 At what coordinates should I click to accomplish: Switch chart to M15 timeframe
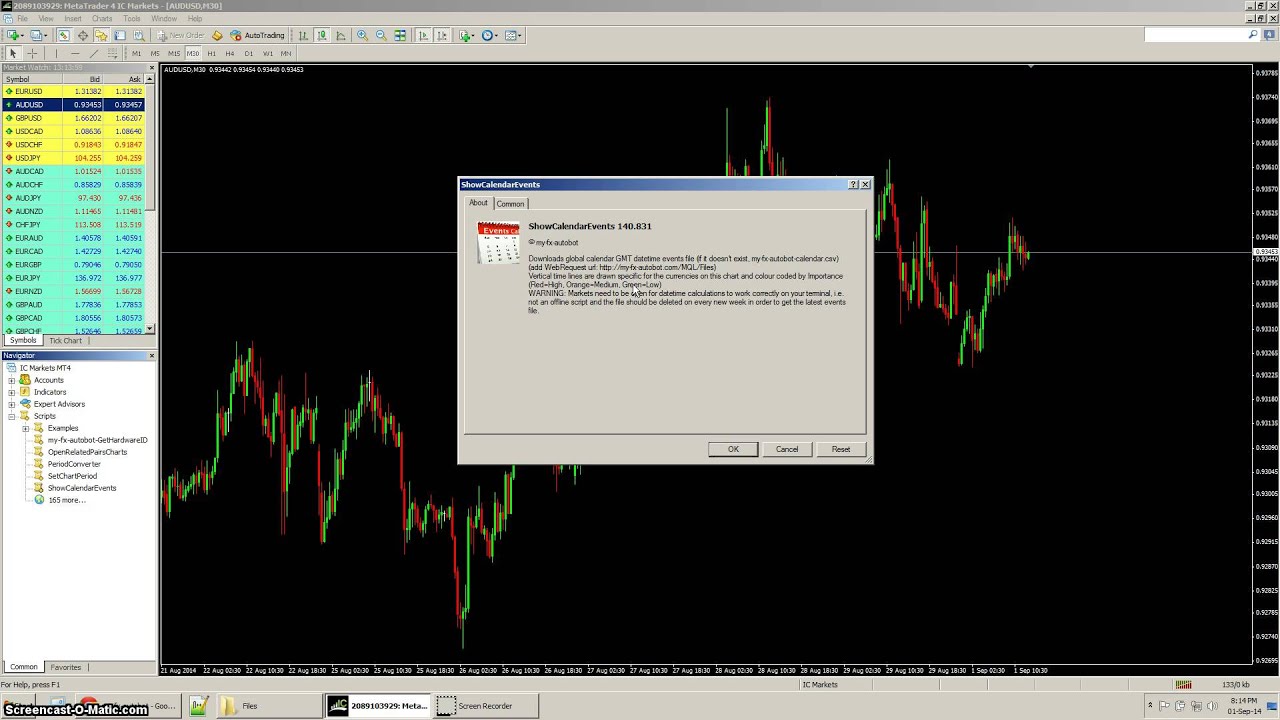coord(174,53)
